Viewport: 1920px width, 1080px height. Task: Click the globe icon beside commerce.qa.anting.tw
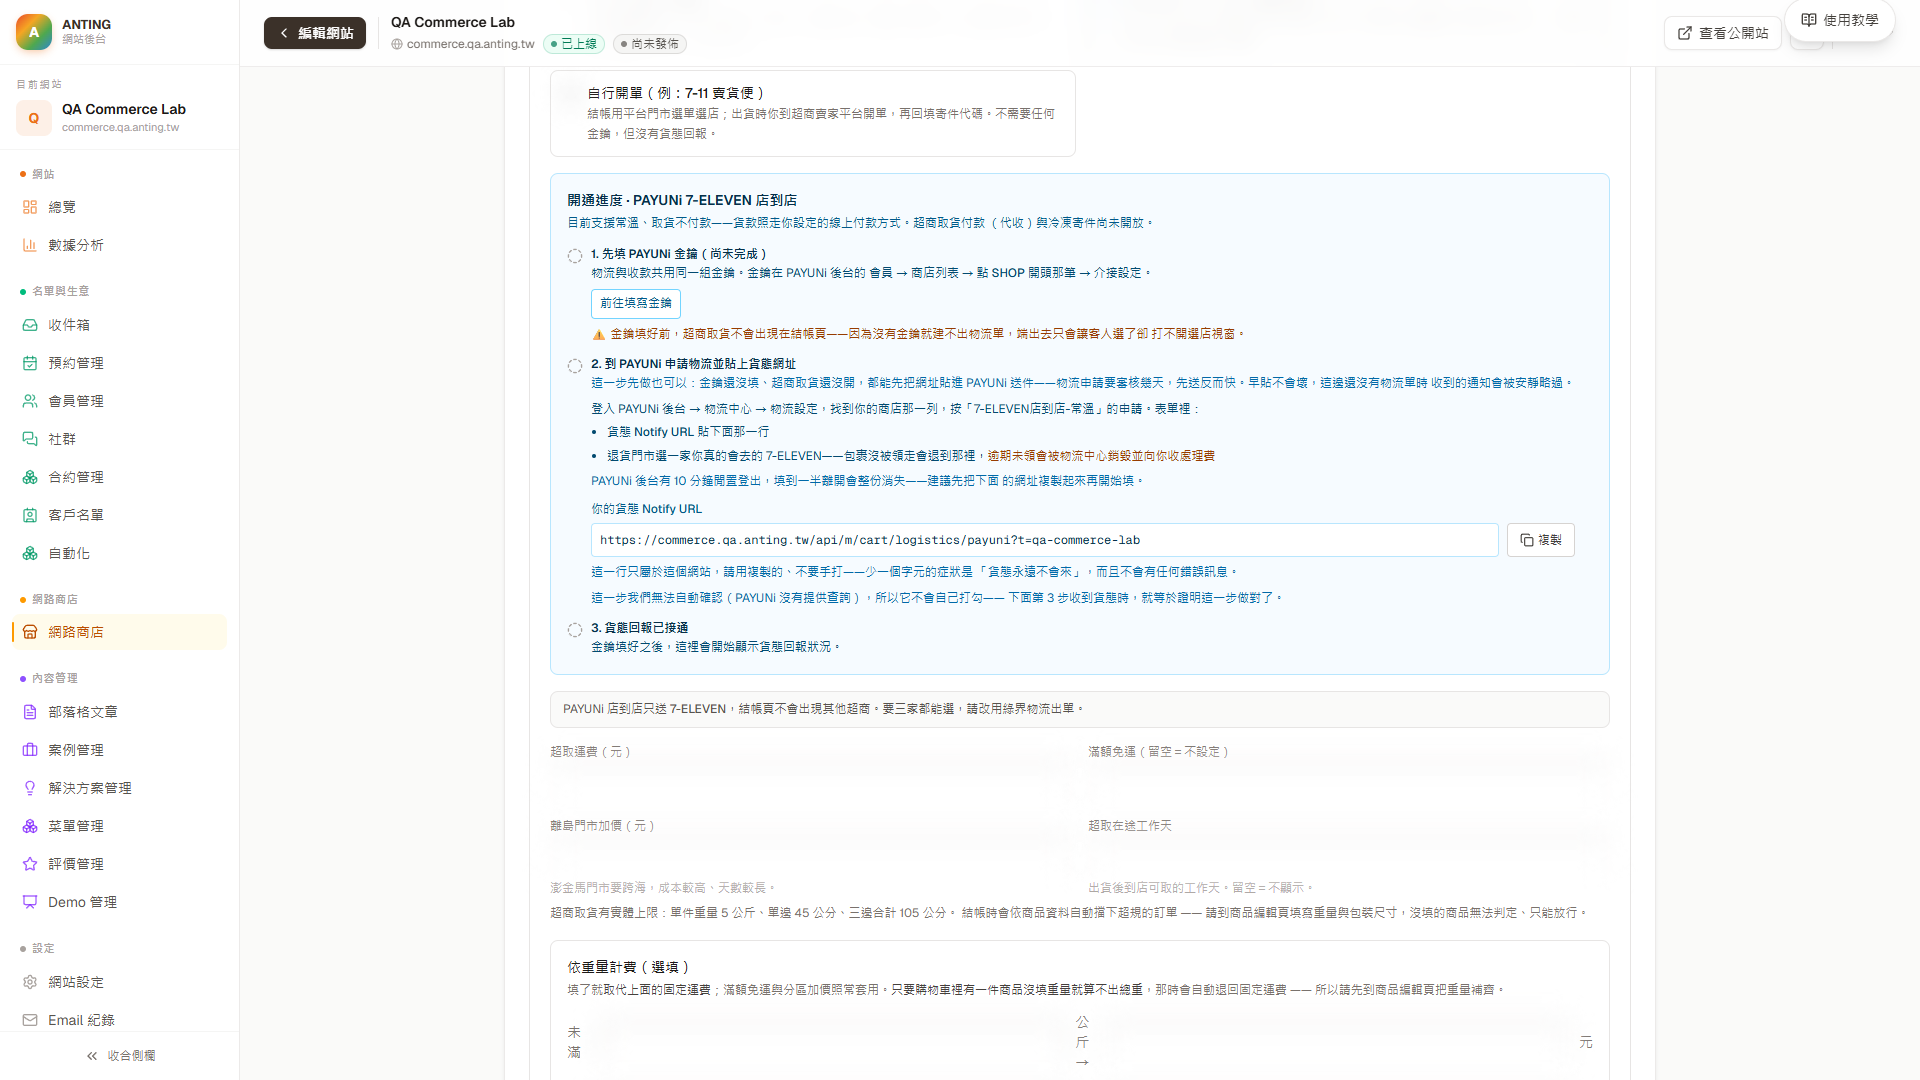[x=397, y=44]
